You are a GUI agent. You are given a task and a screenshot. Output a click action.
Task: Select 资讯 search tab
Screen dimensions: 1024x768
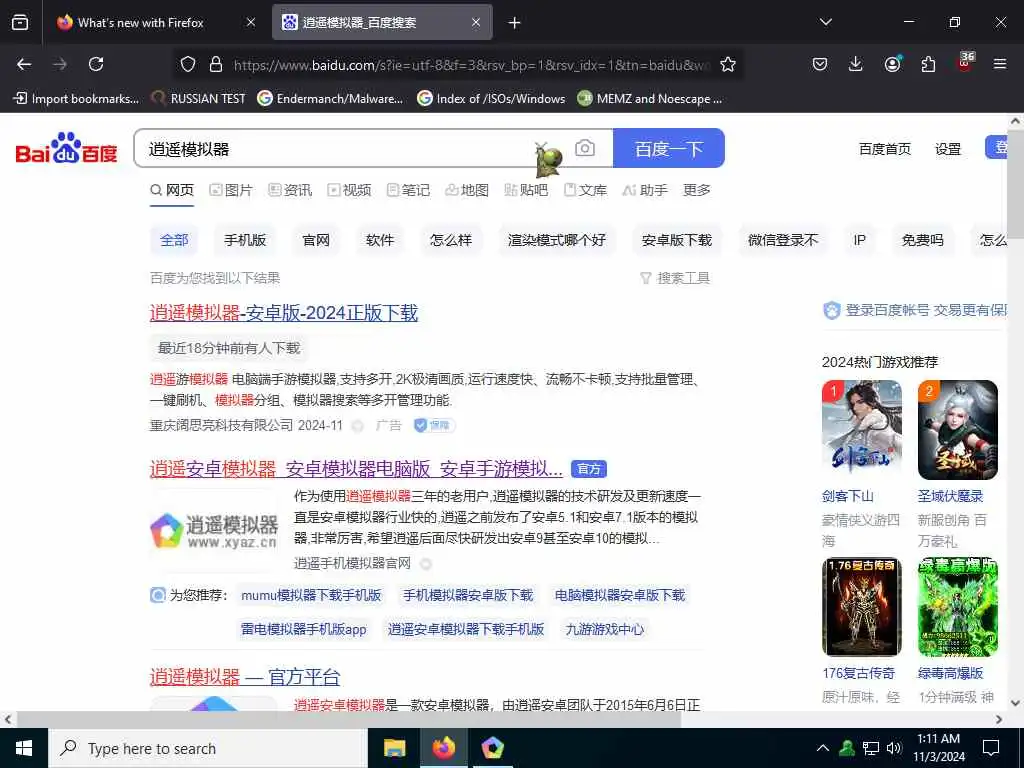(290, 190)
